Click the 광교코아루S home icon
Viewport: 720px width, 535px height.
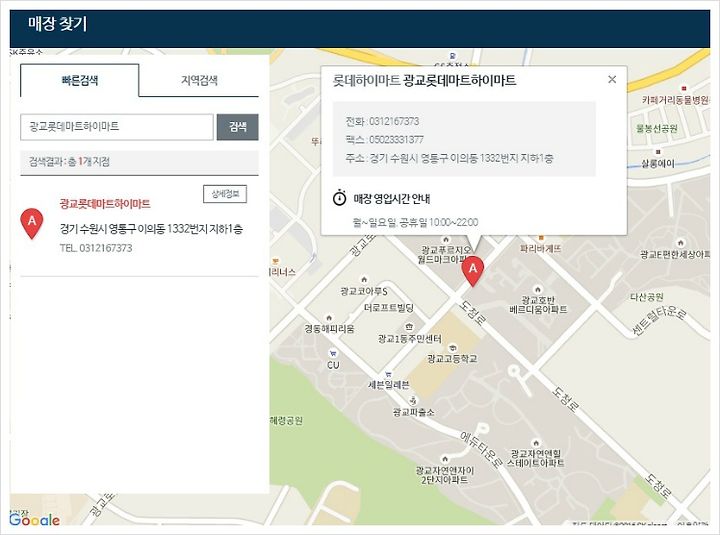pyautogui.click(x=364, y=280)
